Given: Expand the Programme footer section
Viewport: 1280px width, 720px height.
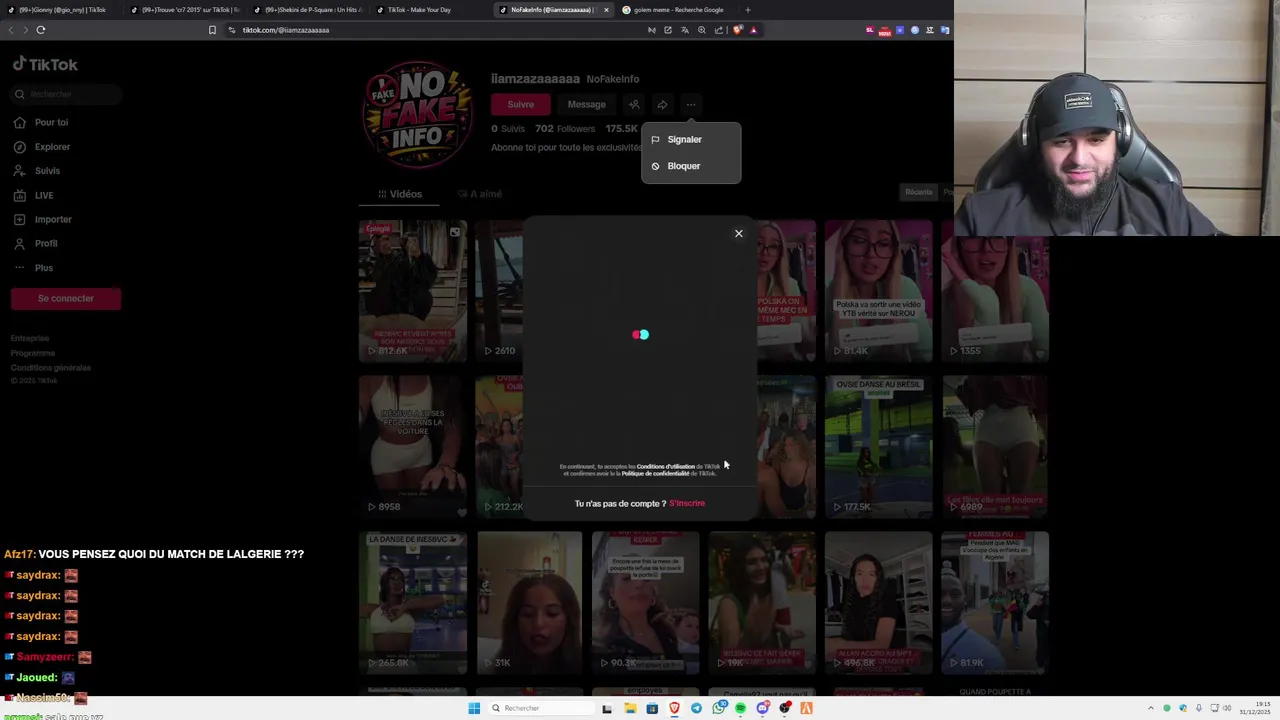Looking at the screenshot, I should click(33, 353).
